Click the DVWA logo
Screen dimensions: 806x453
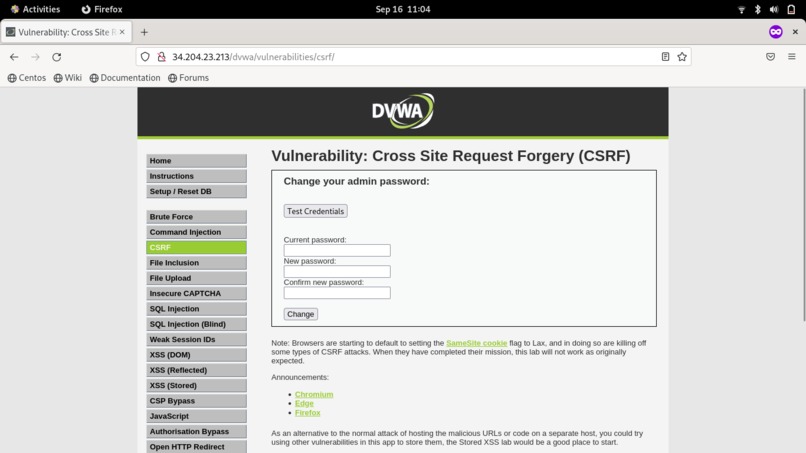[403, 111]
